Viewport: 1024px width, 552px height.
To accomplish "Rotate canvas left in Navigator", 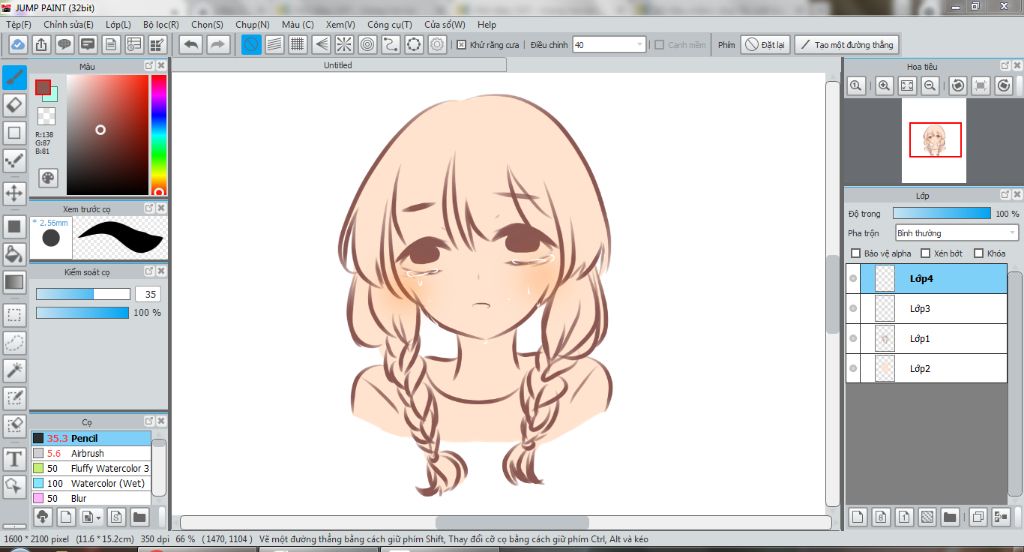I will tap(957, 86).
